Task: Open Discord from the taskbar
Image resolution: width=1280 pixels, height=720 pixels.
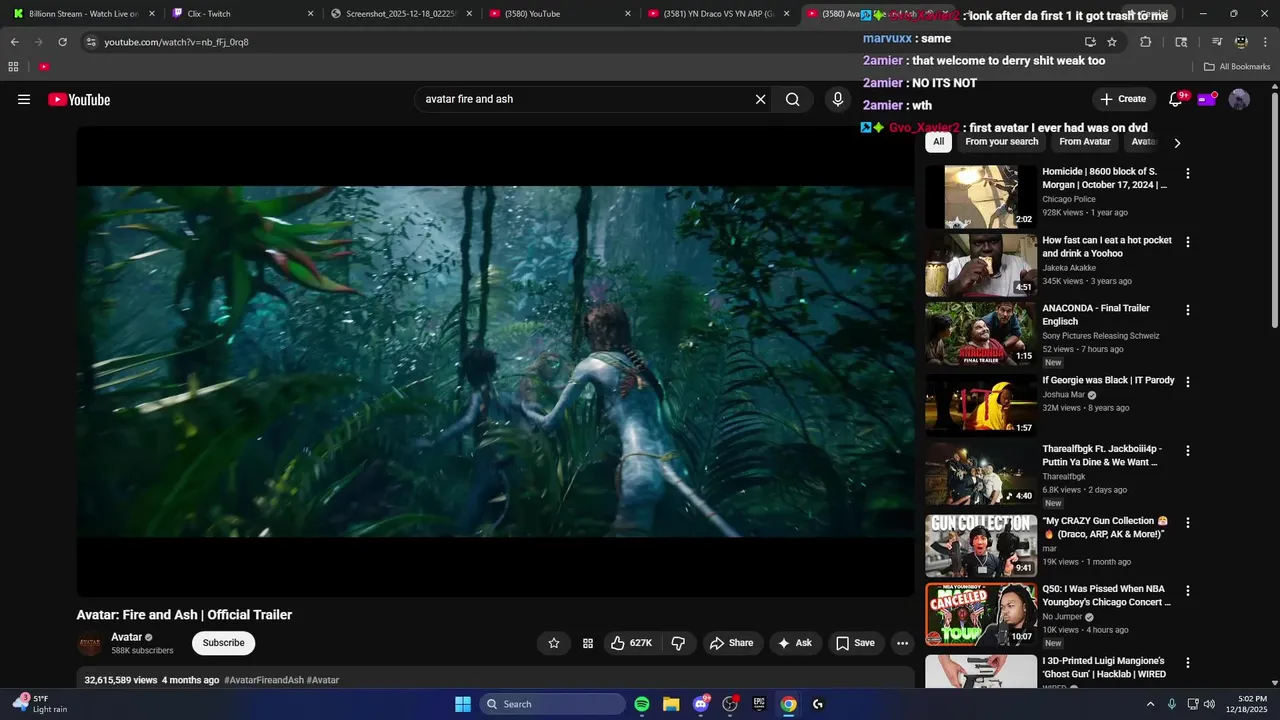Action: [x=701, y=704]
